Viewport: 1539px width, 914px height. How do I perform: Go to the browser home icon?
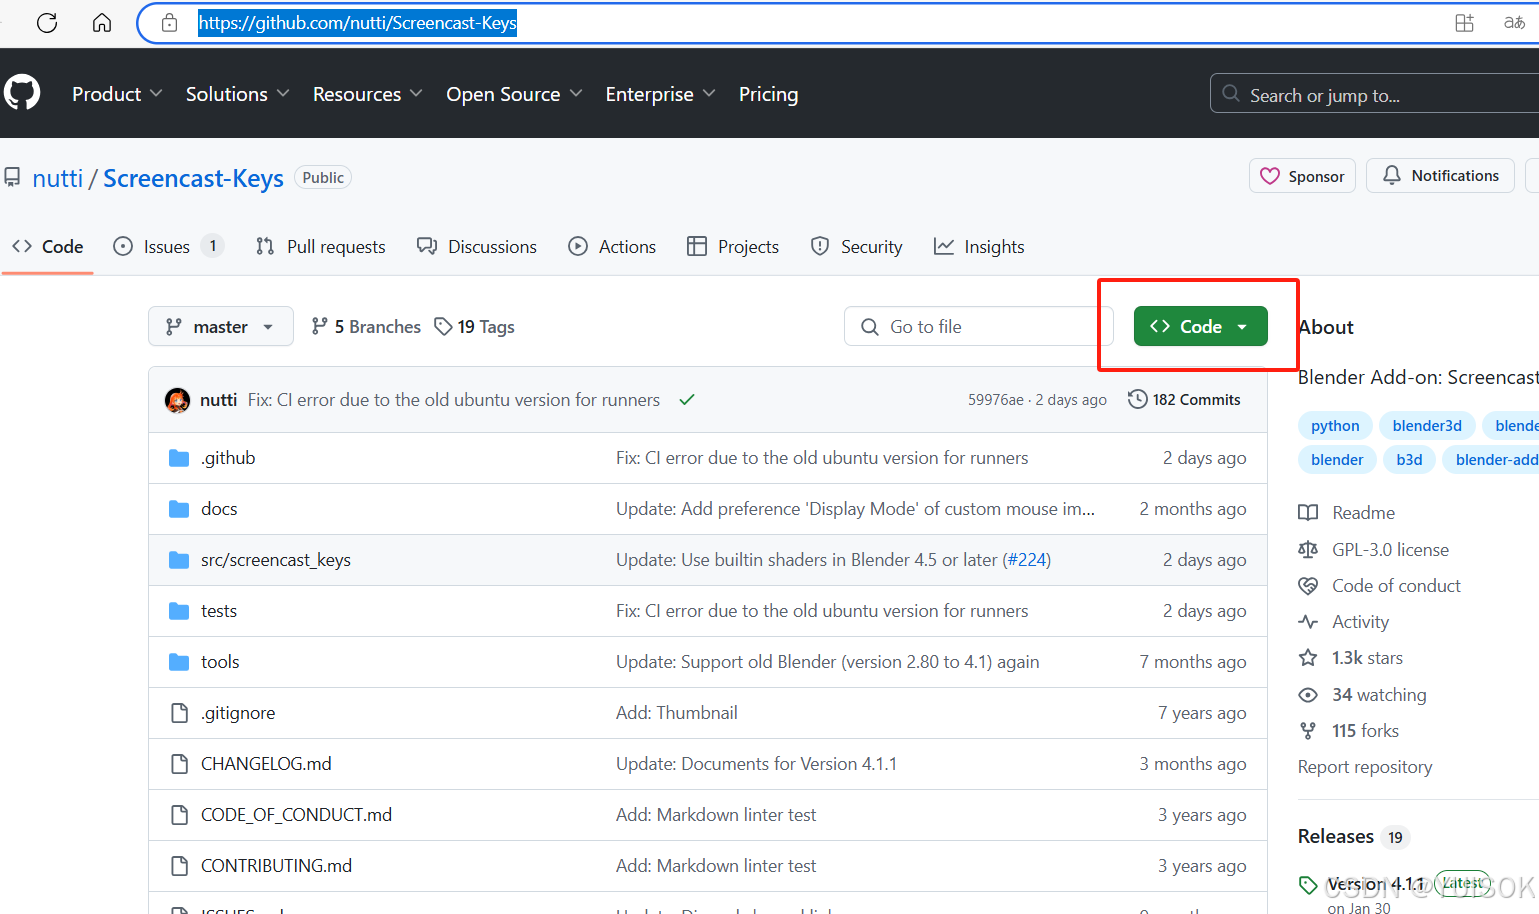102,23
